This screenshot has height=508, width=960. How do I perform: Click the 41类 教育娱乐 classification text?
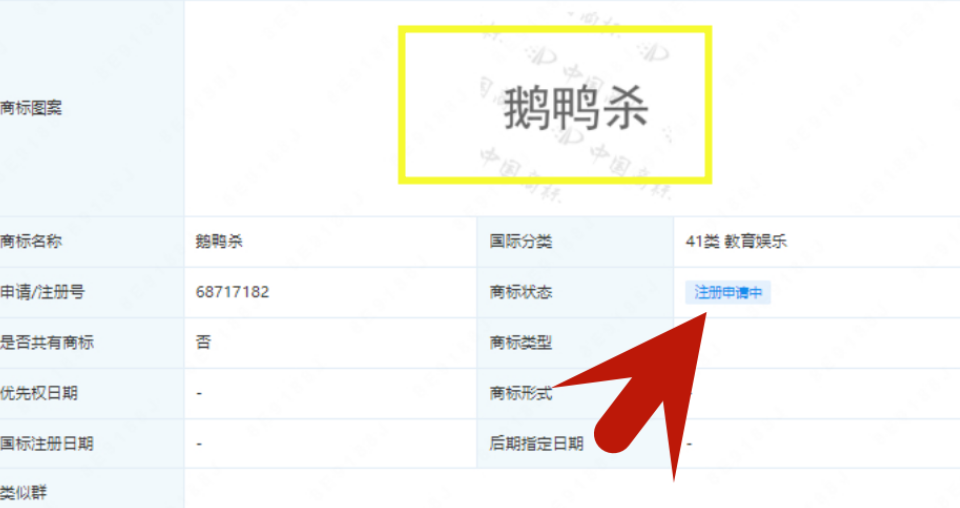[736, 241]
